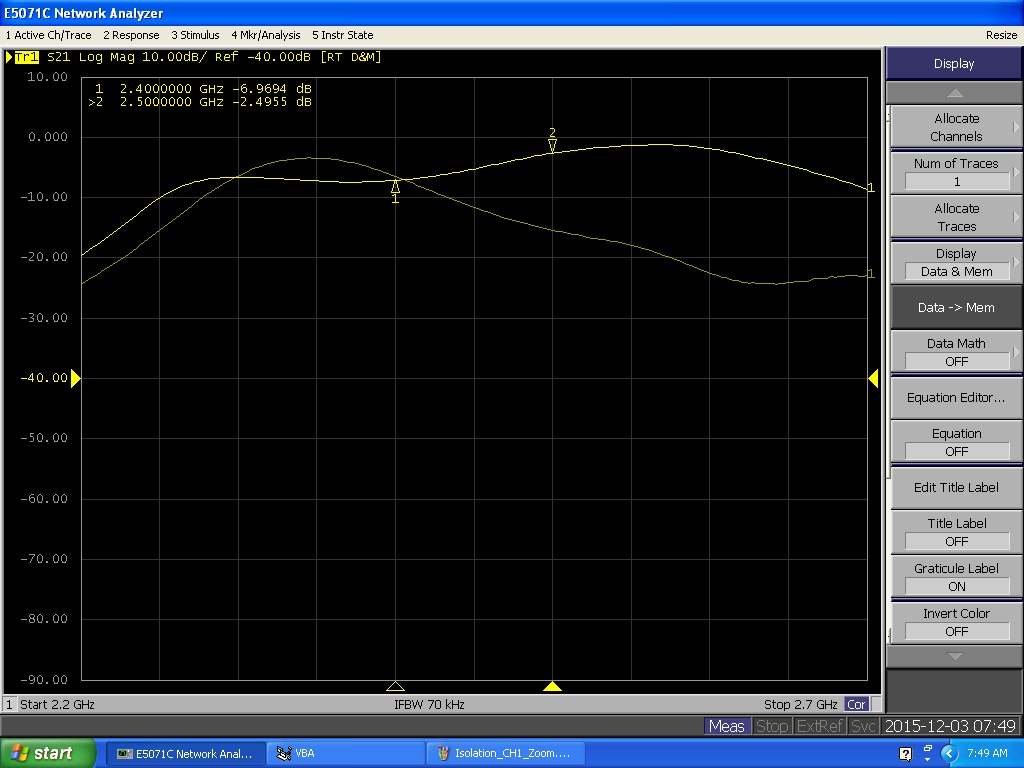Click the right reference position arrow
Screen dimensions: 1024x768
(x=873, y=378)
